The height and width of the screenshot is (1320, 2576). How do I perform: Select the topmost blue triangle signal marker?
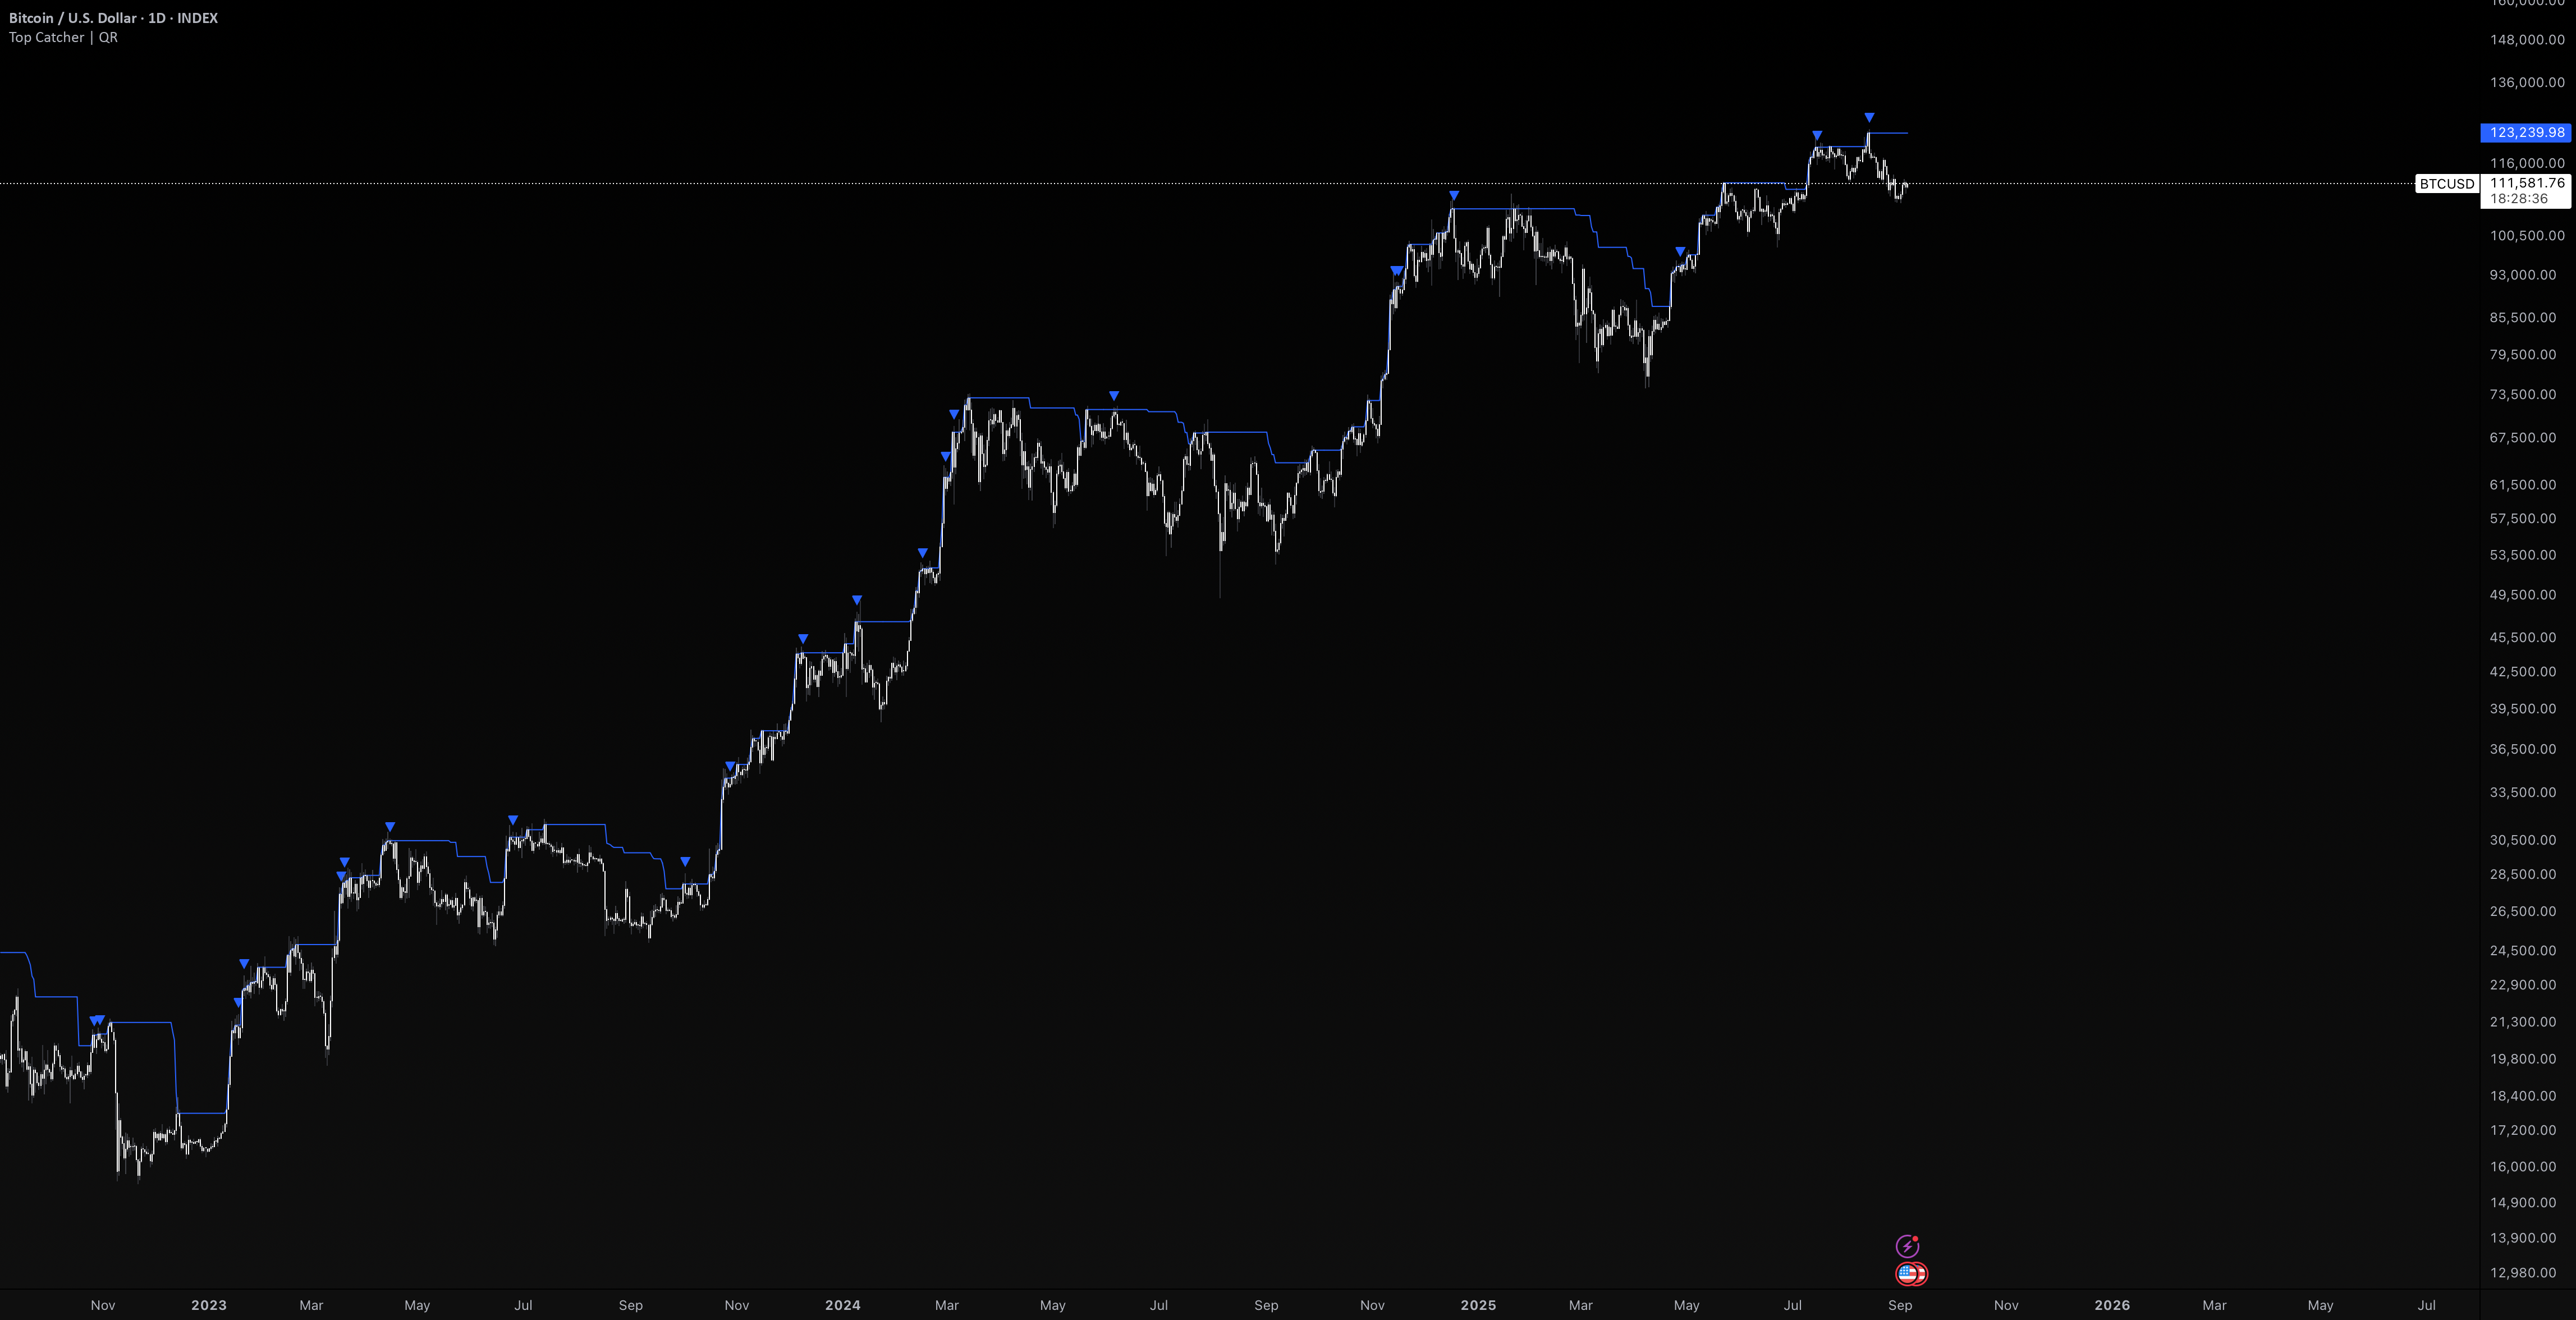pyautogui.click(x=1869, y=117)
